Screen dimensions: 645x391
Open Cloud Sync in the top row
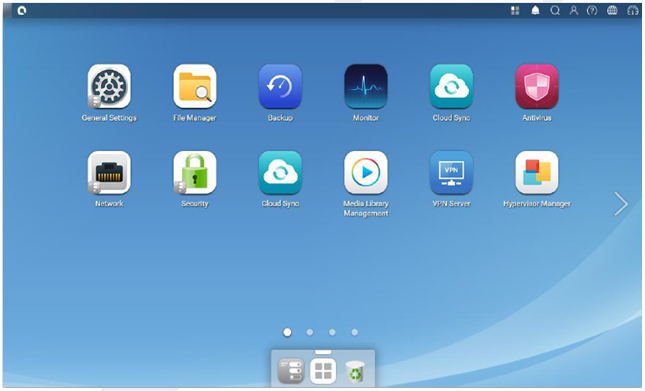coord(451,86)
